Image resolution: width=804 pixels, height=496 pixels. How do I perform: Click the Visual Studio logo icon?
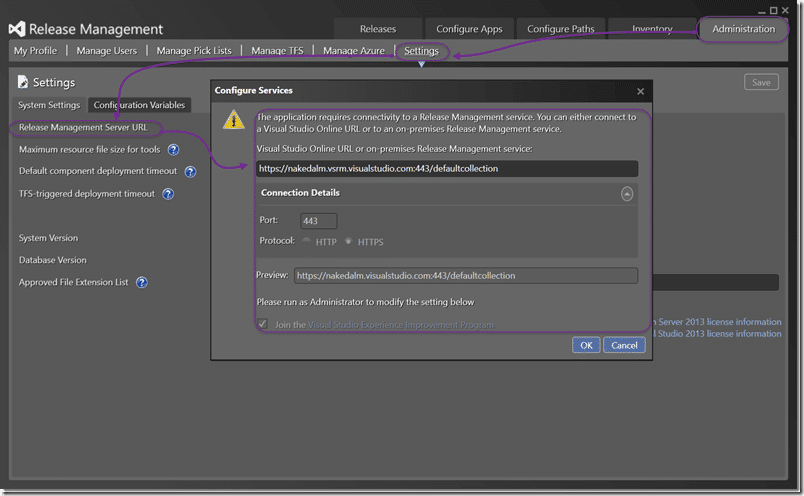pyautogui.click(x=17, y=29)
